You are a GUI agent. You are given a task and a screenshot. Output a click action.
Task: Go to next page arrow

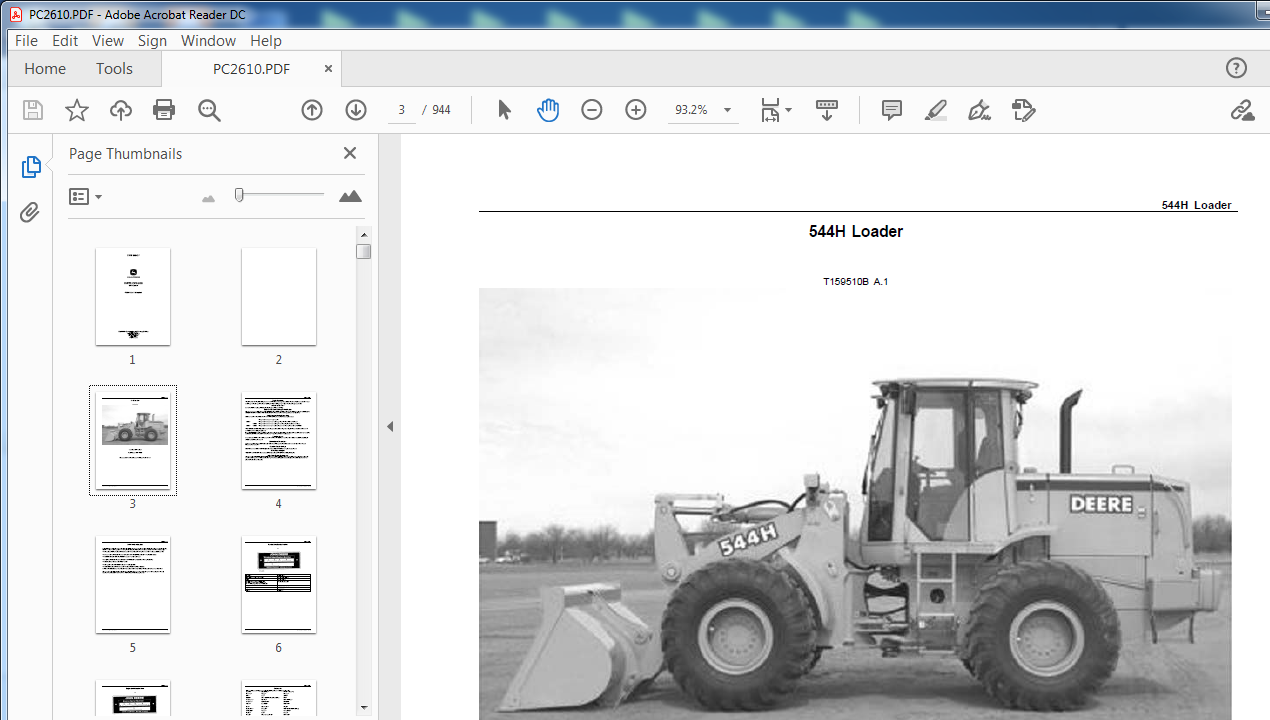[x=356, y=110]
